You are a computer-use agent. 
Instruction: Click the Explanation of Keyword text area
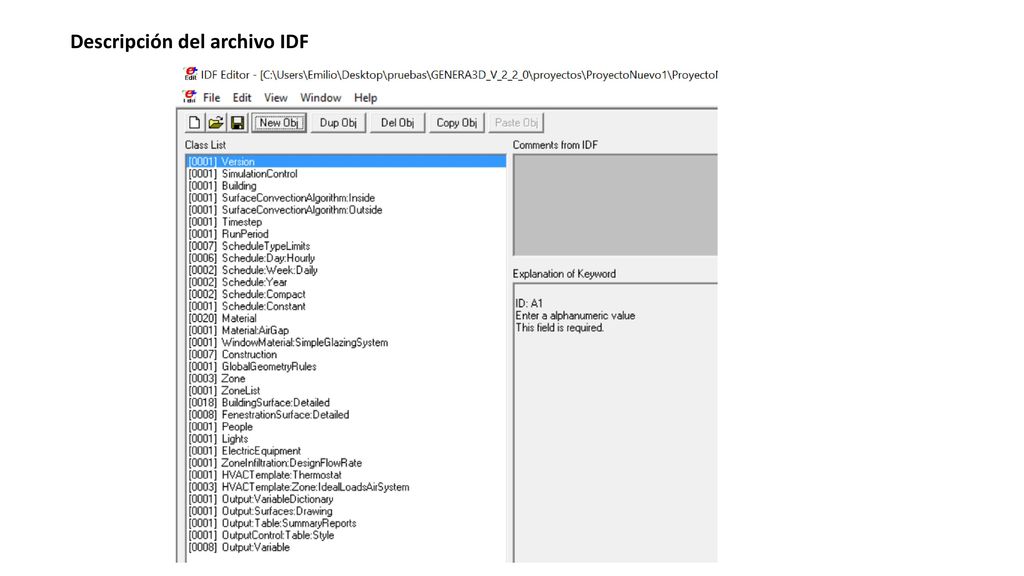tap(615, 423)
